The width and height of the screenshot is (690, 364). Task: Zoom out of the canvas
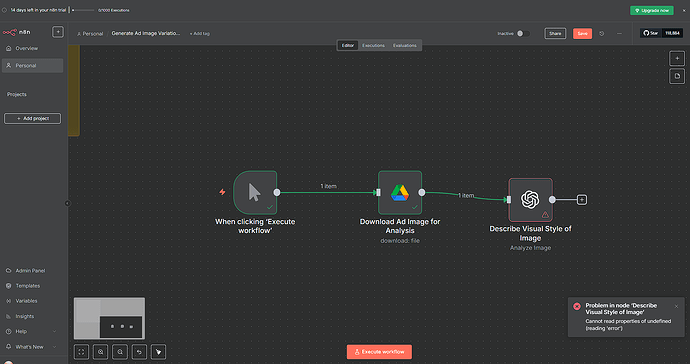120,352
